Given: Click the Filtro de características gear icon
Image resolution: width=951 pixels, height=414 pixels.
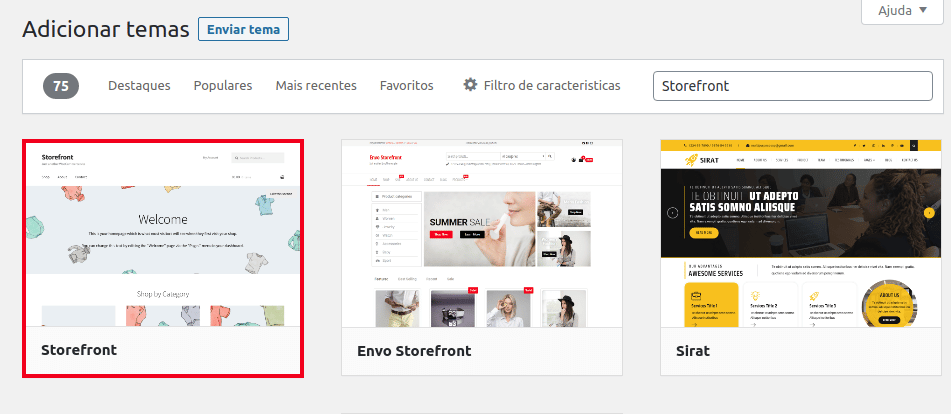Looking at the screenshot, I should click(470, 85).
